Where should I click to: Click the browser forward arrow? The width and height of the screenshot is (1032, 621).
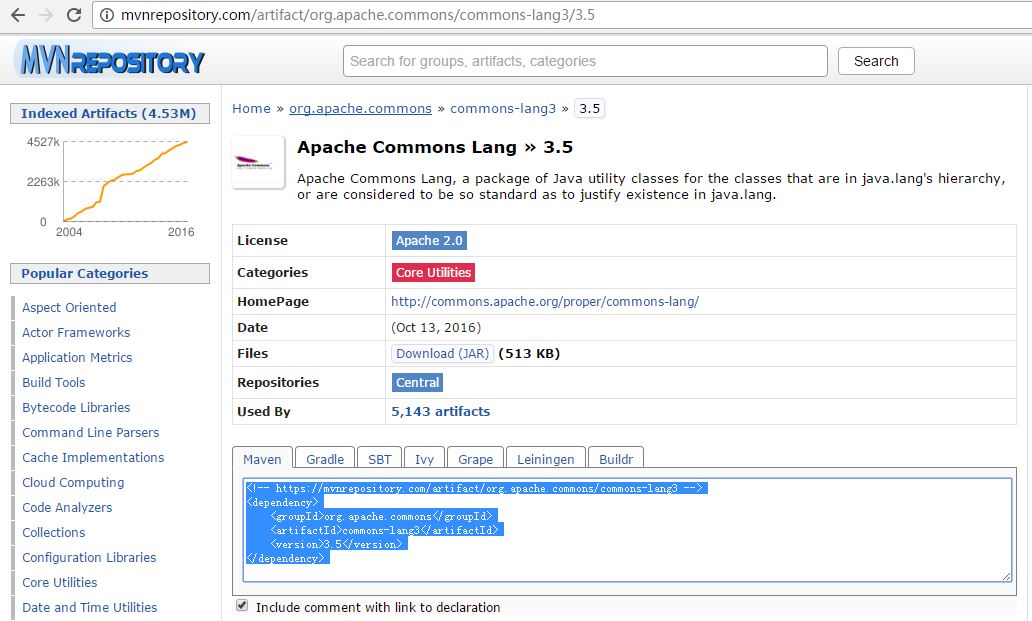[x=46, y=14]
